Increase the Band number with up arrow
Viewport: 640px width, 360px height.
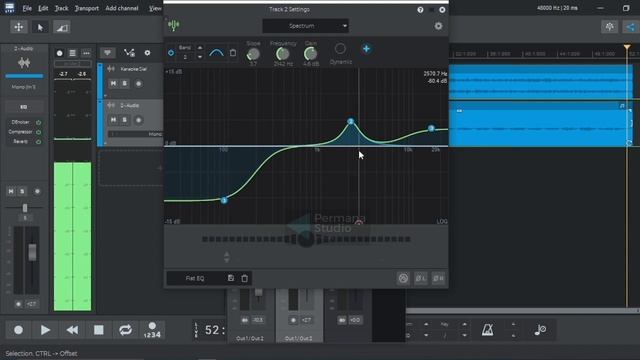[x=200, y=48]
